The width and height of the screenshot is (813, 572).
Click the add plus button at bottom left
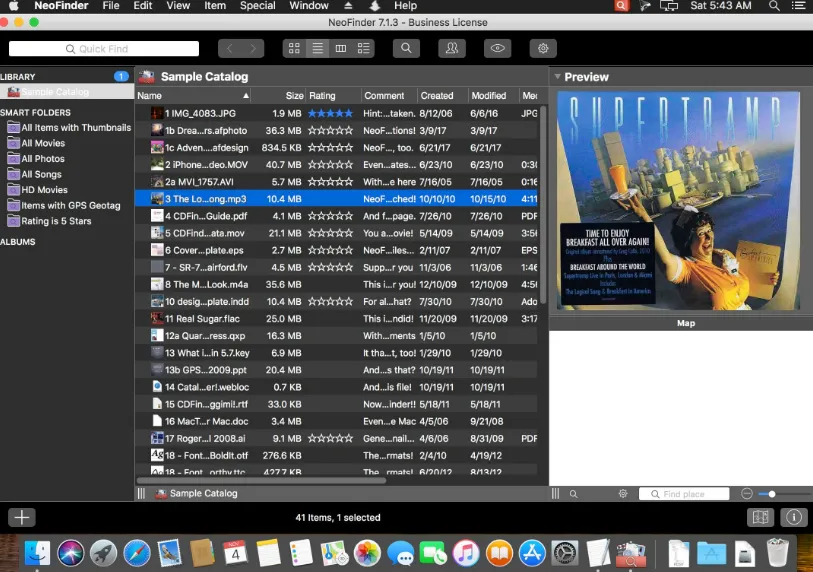pyautogui.click(x=22, y=517)
